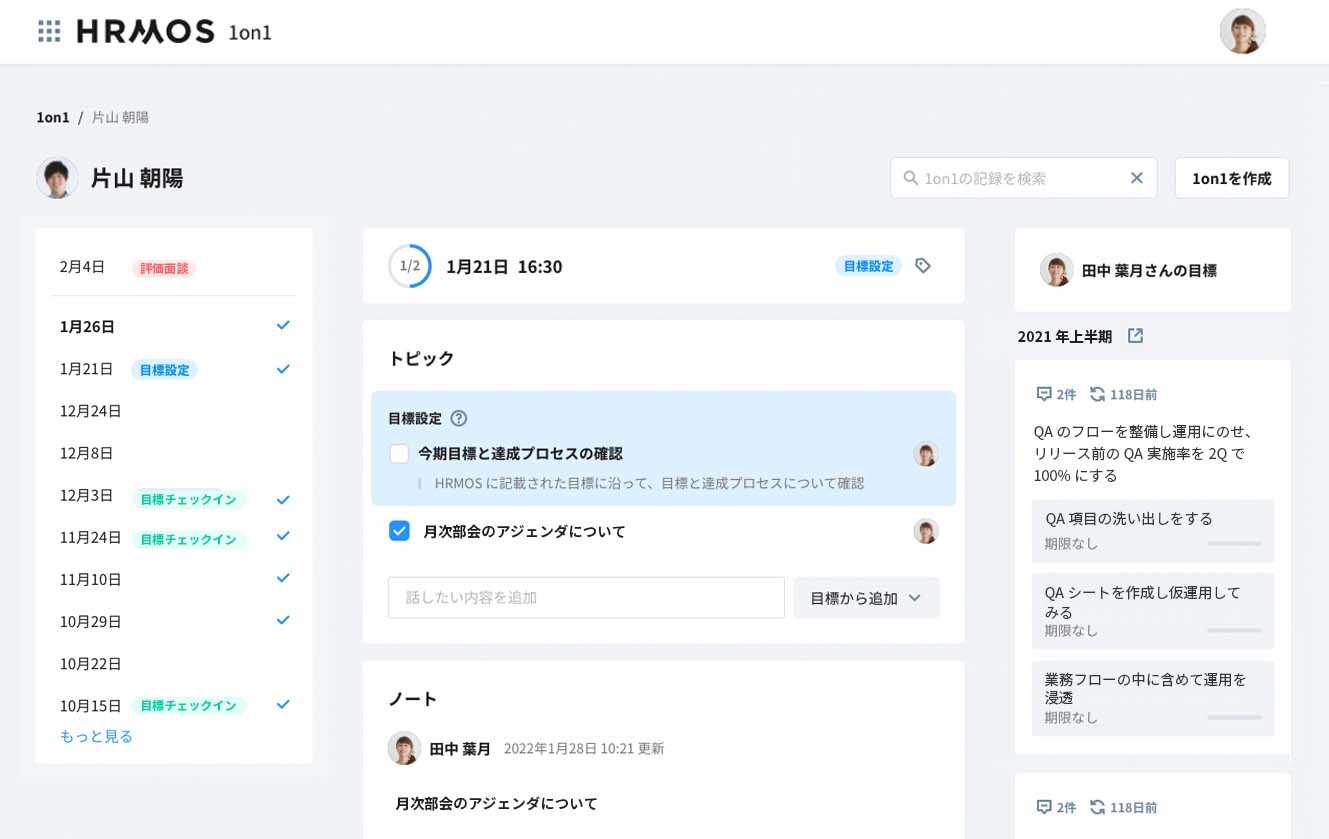Click the 1on1を作成 button

[x=1231, y=178]
